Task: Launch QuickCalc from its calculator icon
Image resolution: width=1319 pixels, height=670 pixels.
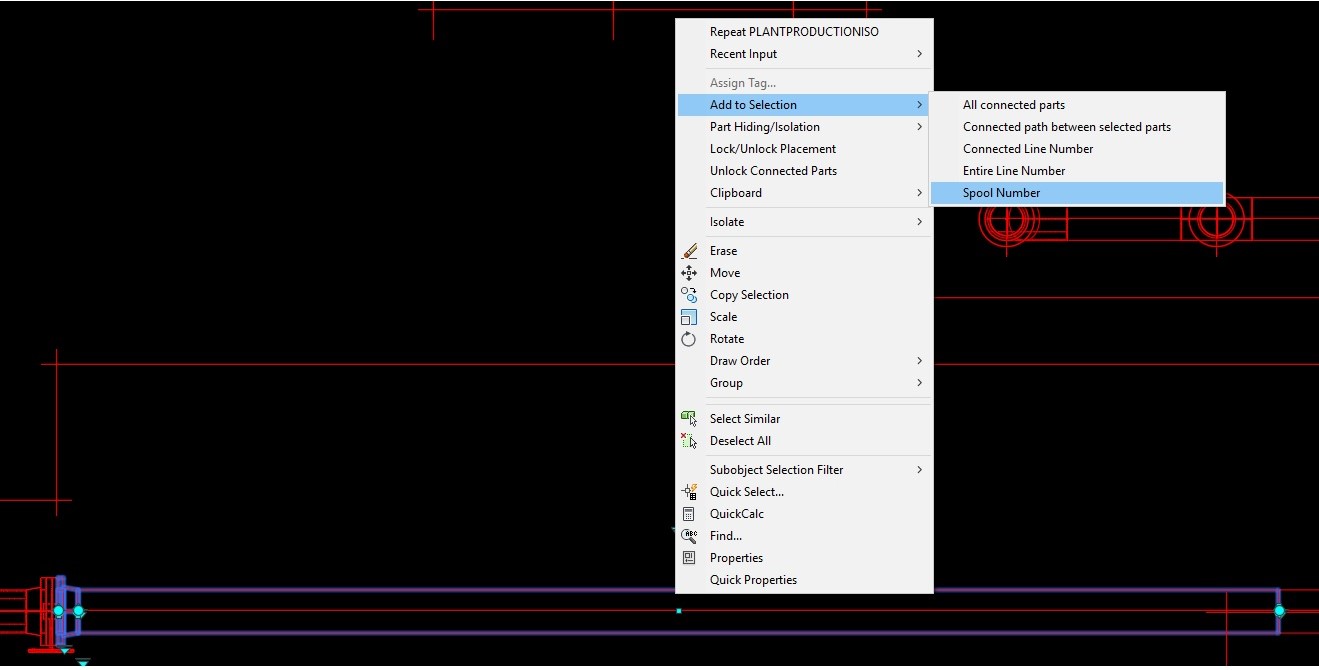Action: pyautogui.click(x=688, y=513)
